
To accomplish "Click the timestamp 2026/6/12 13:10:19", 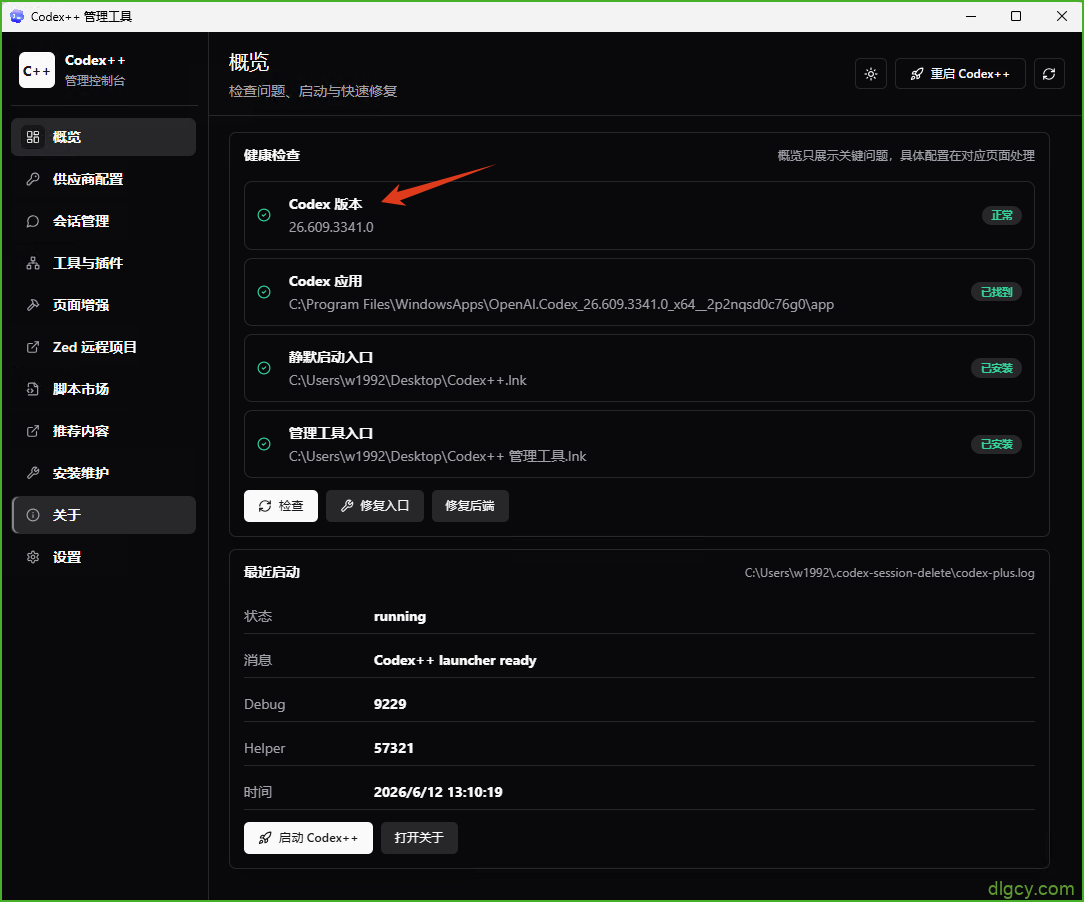I will tap(438, 792).
